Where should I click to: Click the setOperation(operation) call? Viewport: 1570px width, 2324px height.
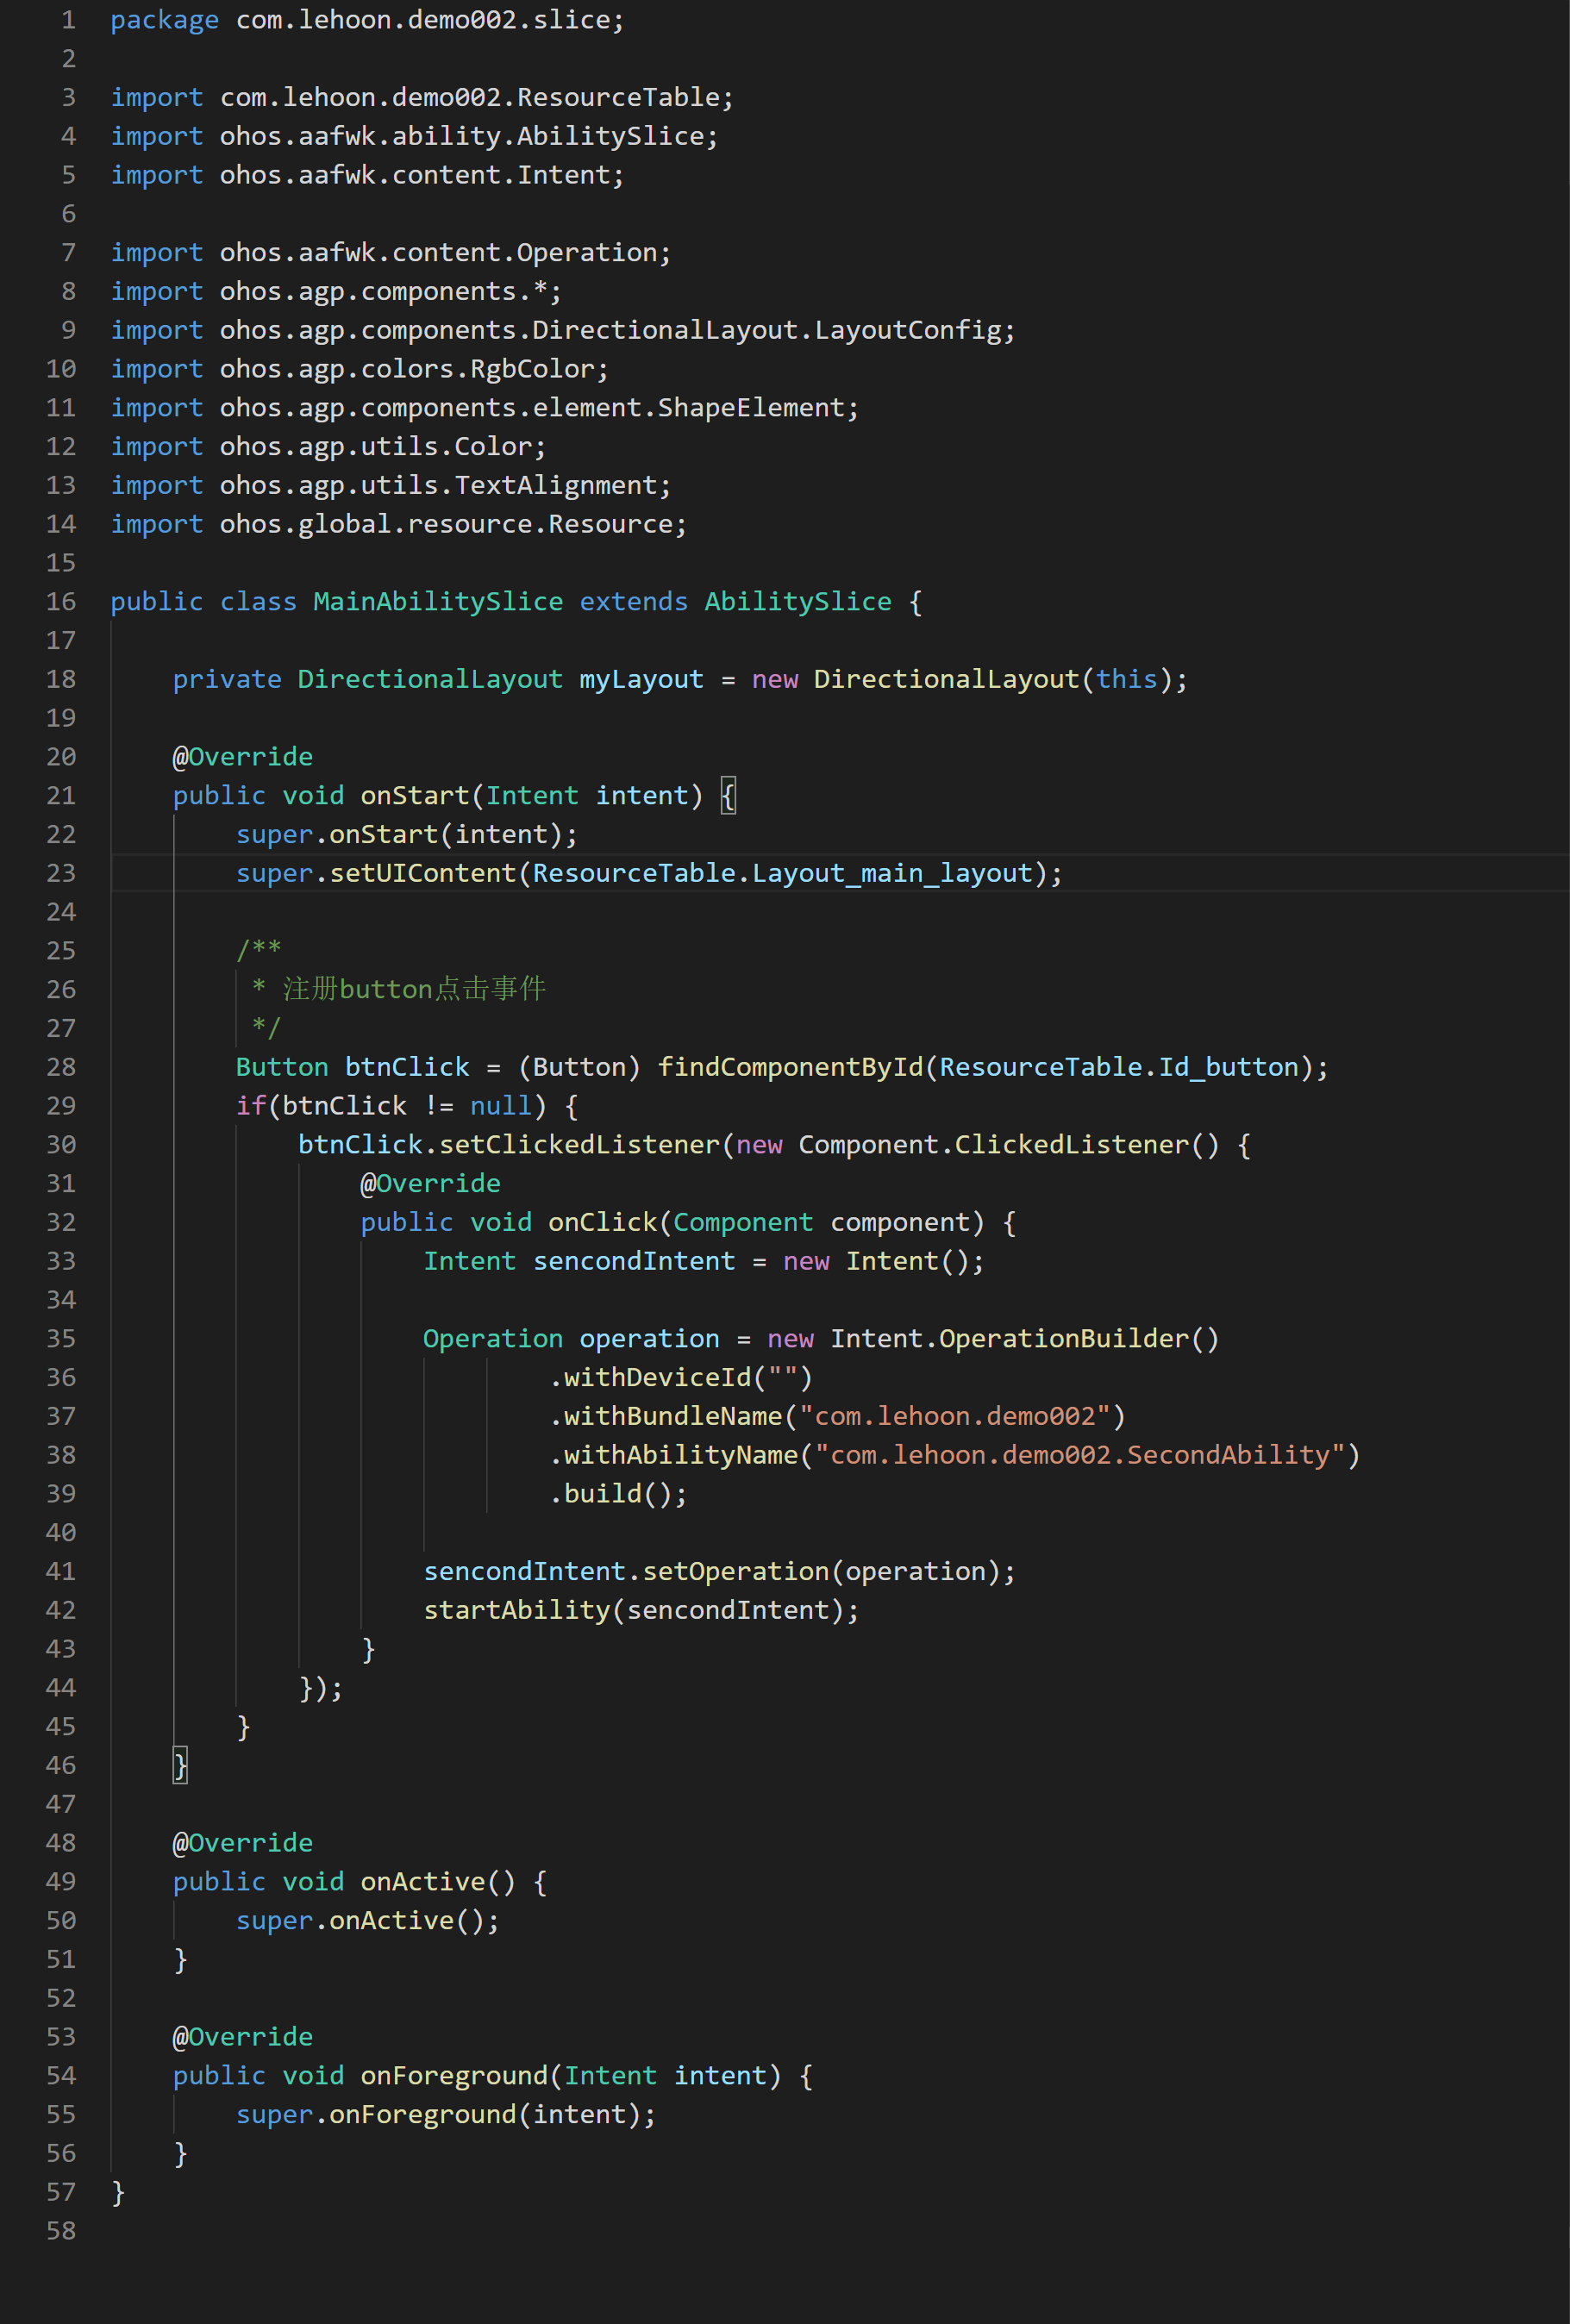tap(829, 1572)
